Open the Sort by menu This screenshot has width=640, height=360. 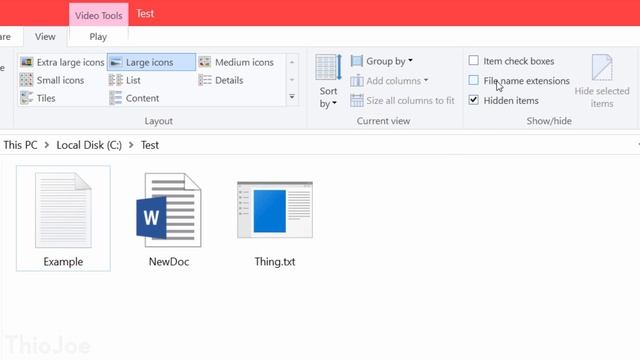point(328,82)
